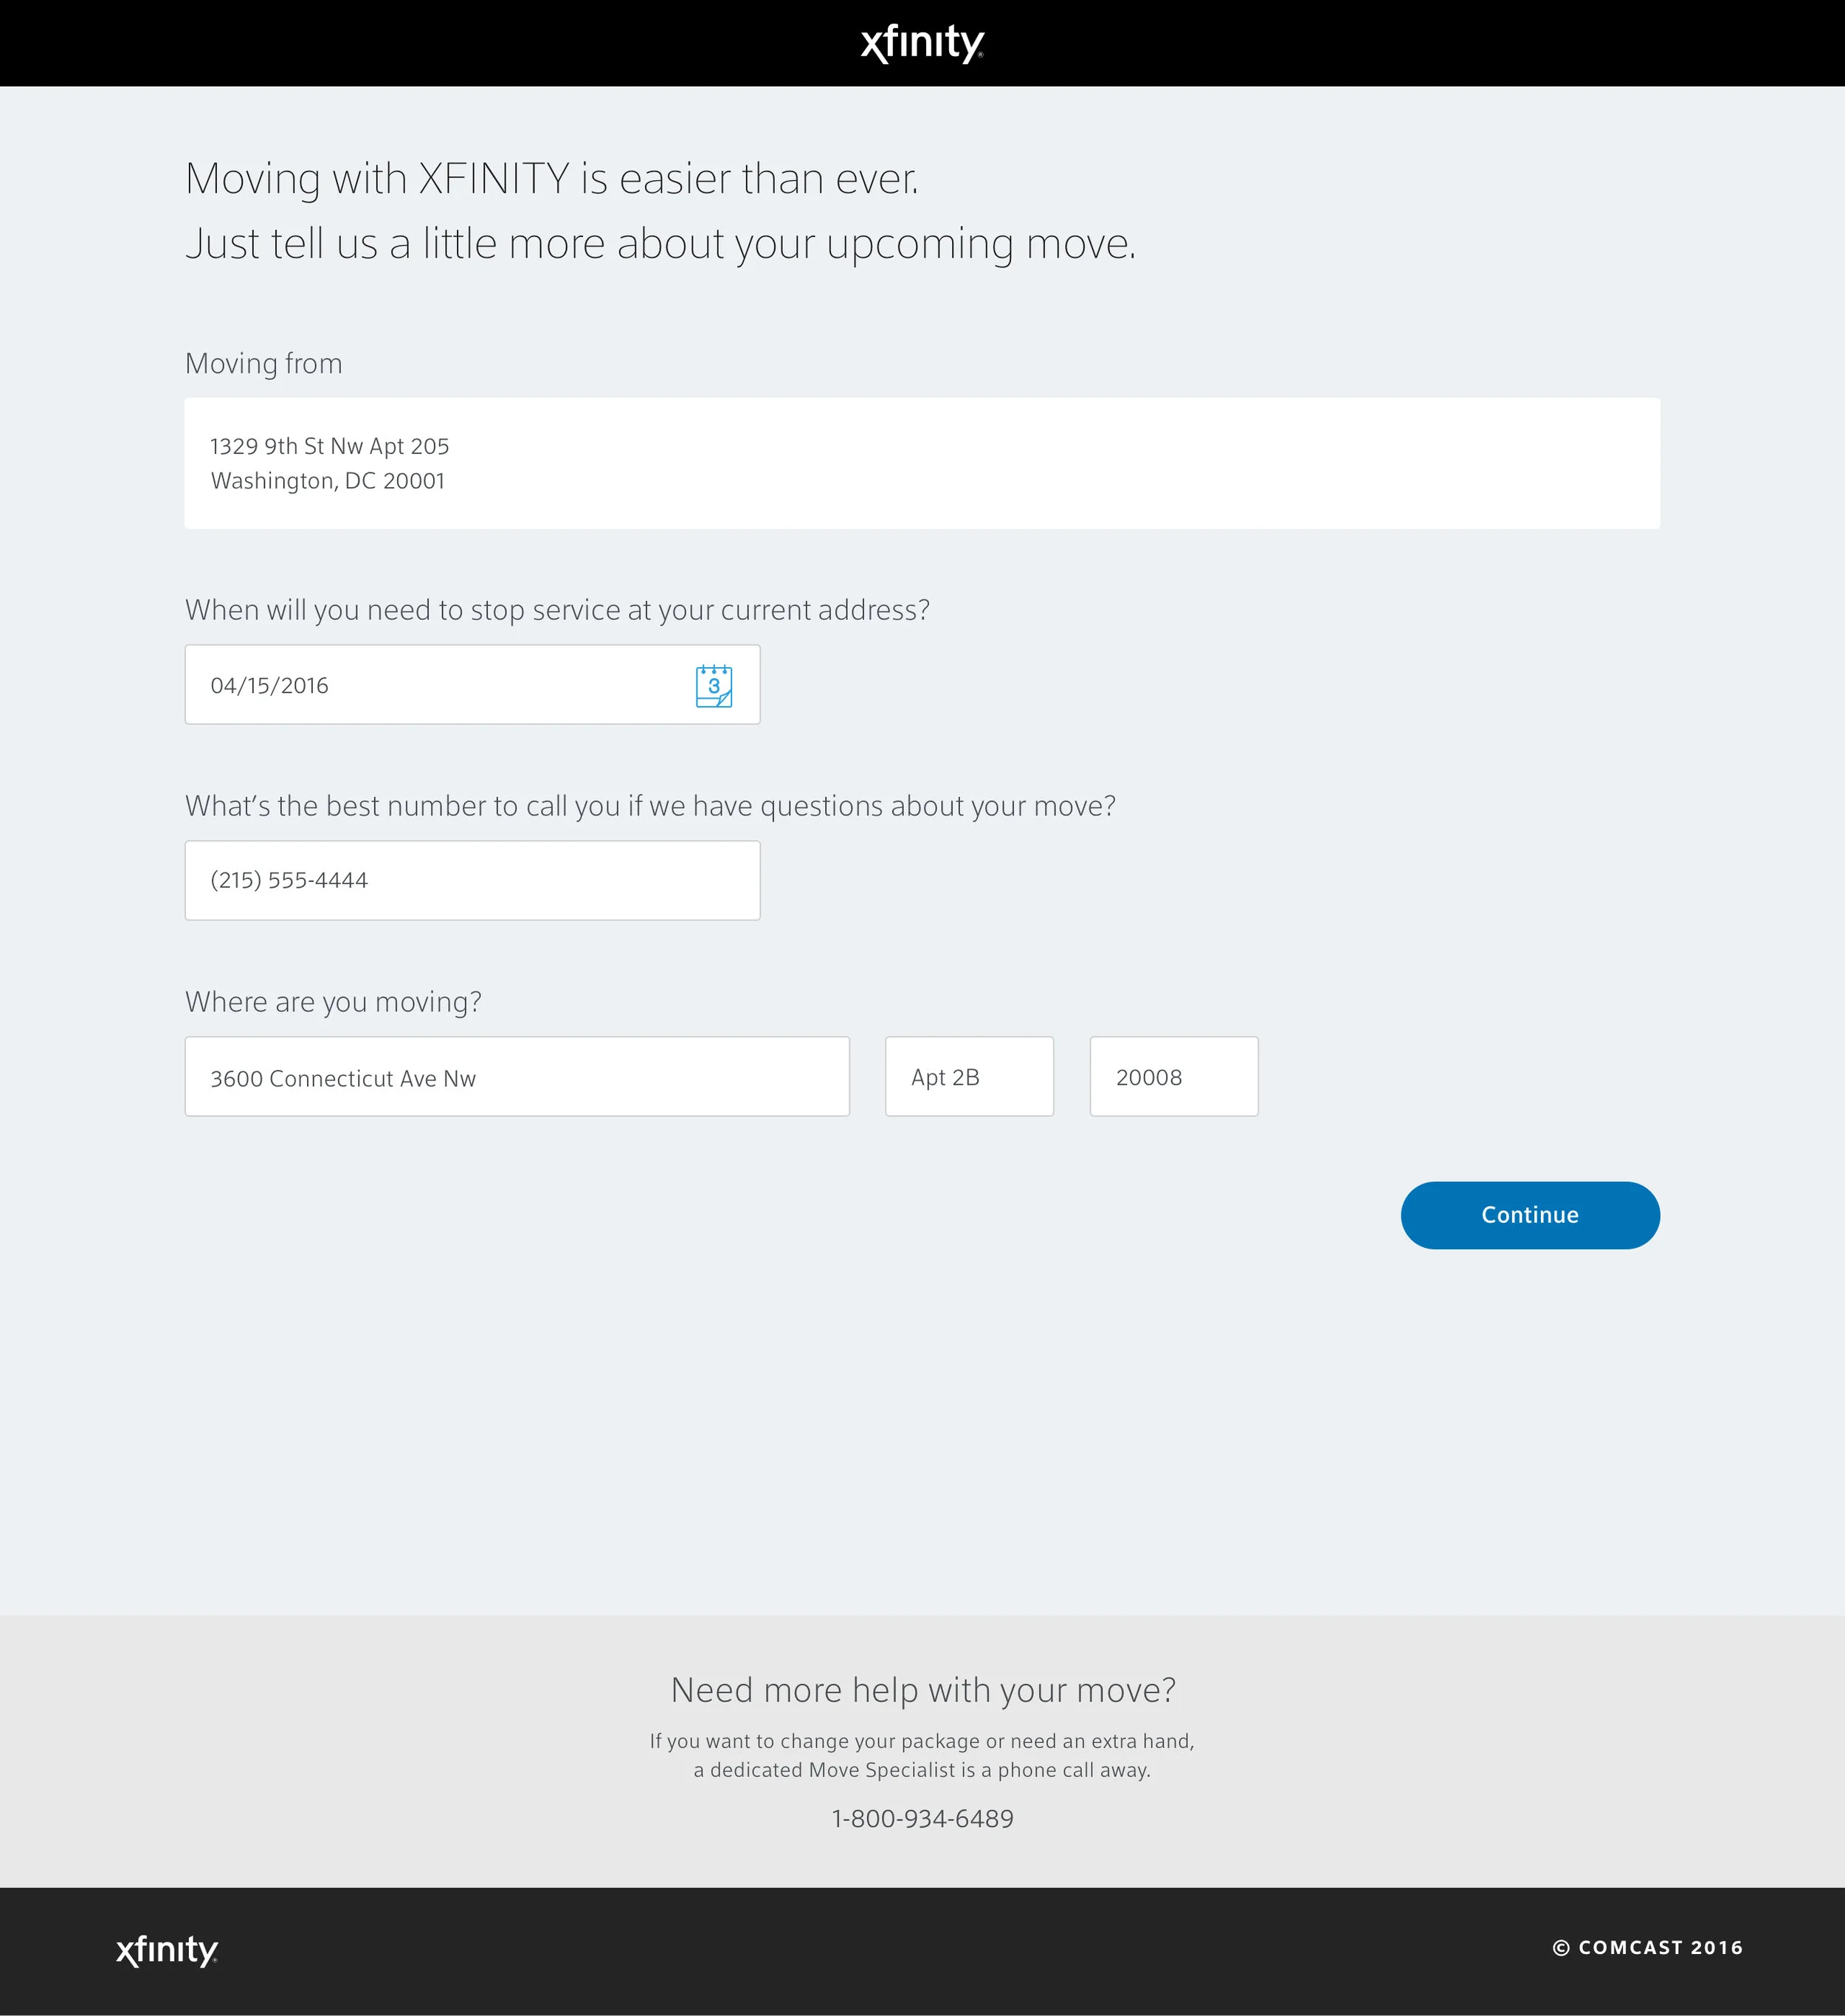Click the 'When will you need to stop service' label
Viewport: 1845px width, 2016px height.
tap(557, 610)
